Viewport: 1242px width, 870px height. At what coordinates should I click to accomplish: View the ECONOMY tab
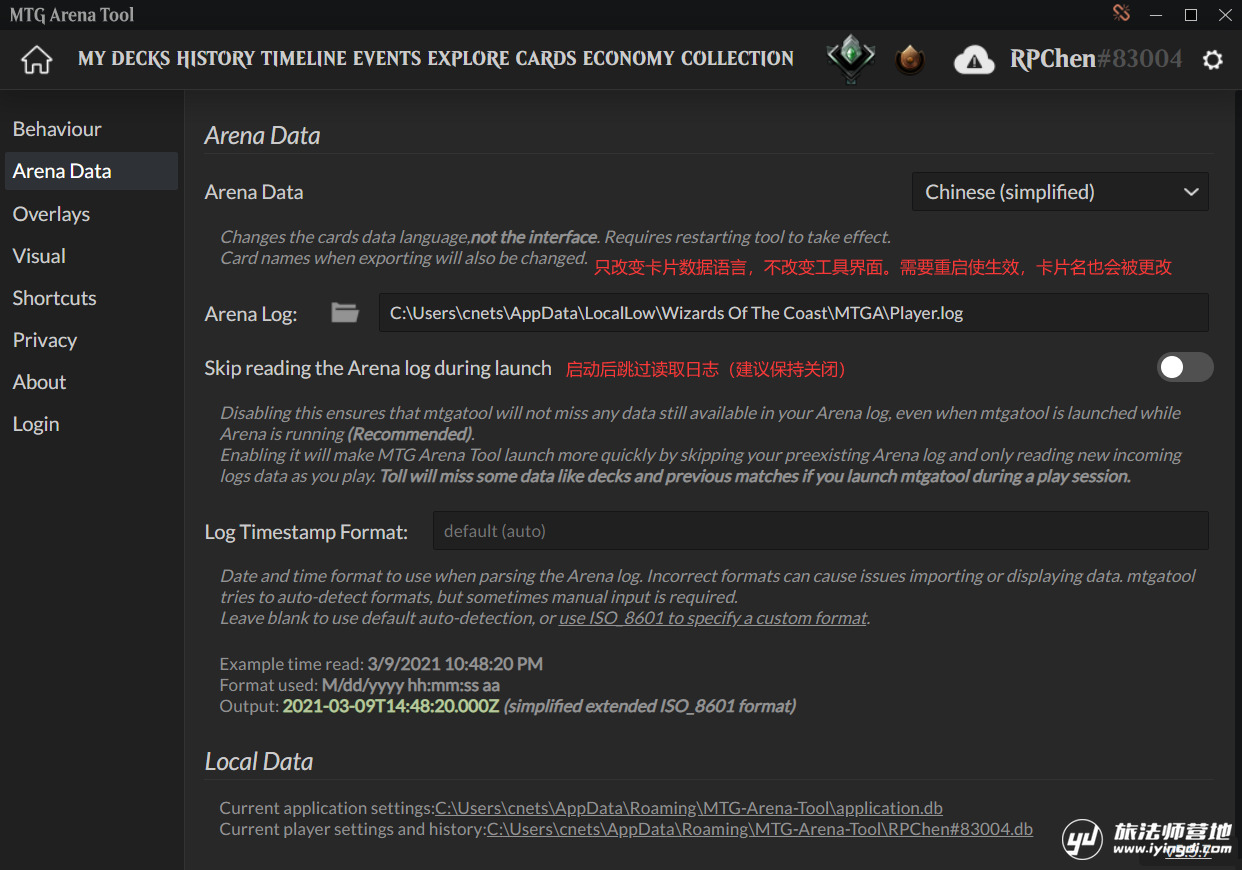click(629, 59)
